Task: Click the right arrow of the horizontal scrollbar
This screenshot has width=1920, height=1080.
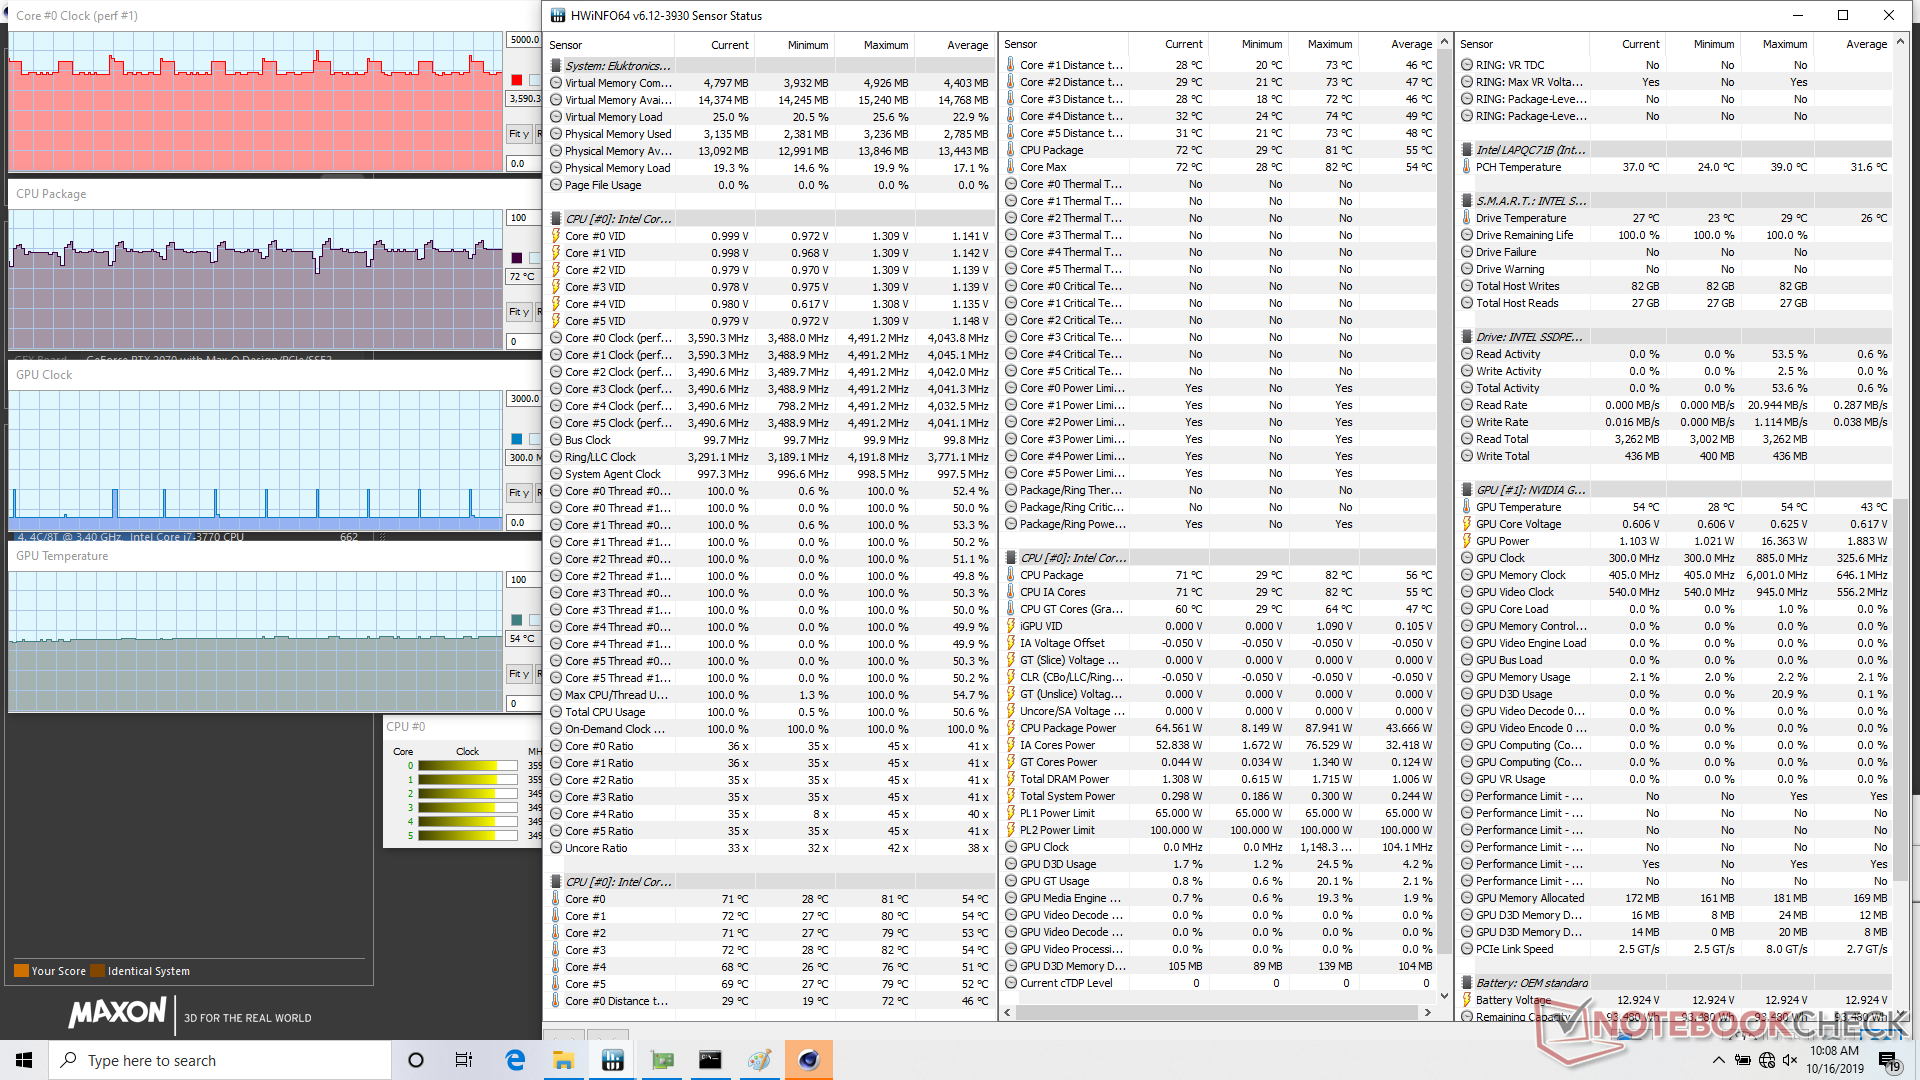Action: click(1427, 1013)
